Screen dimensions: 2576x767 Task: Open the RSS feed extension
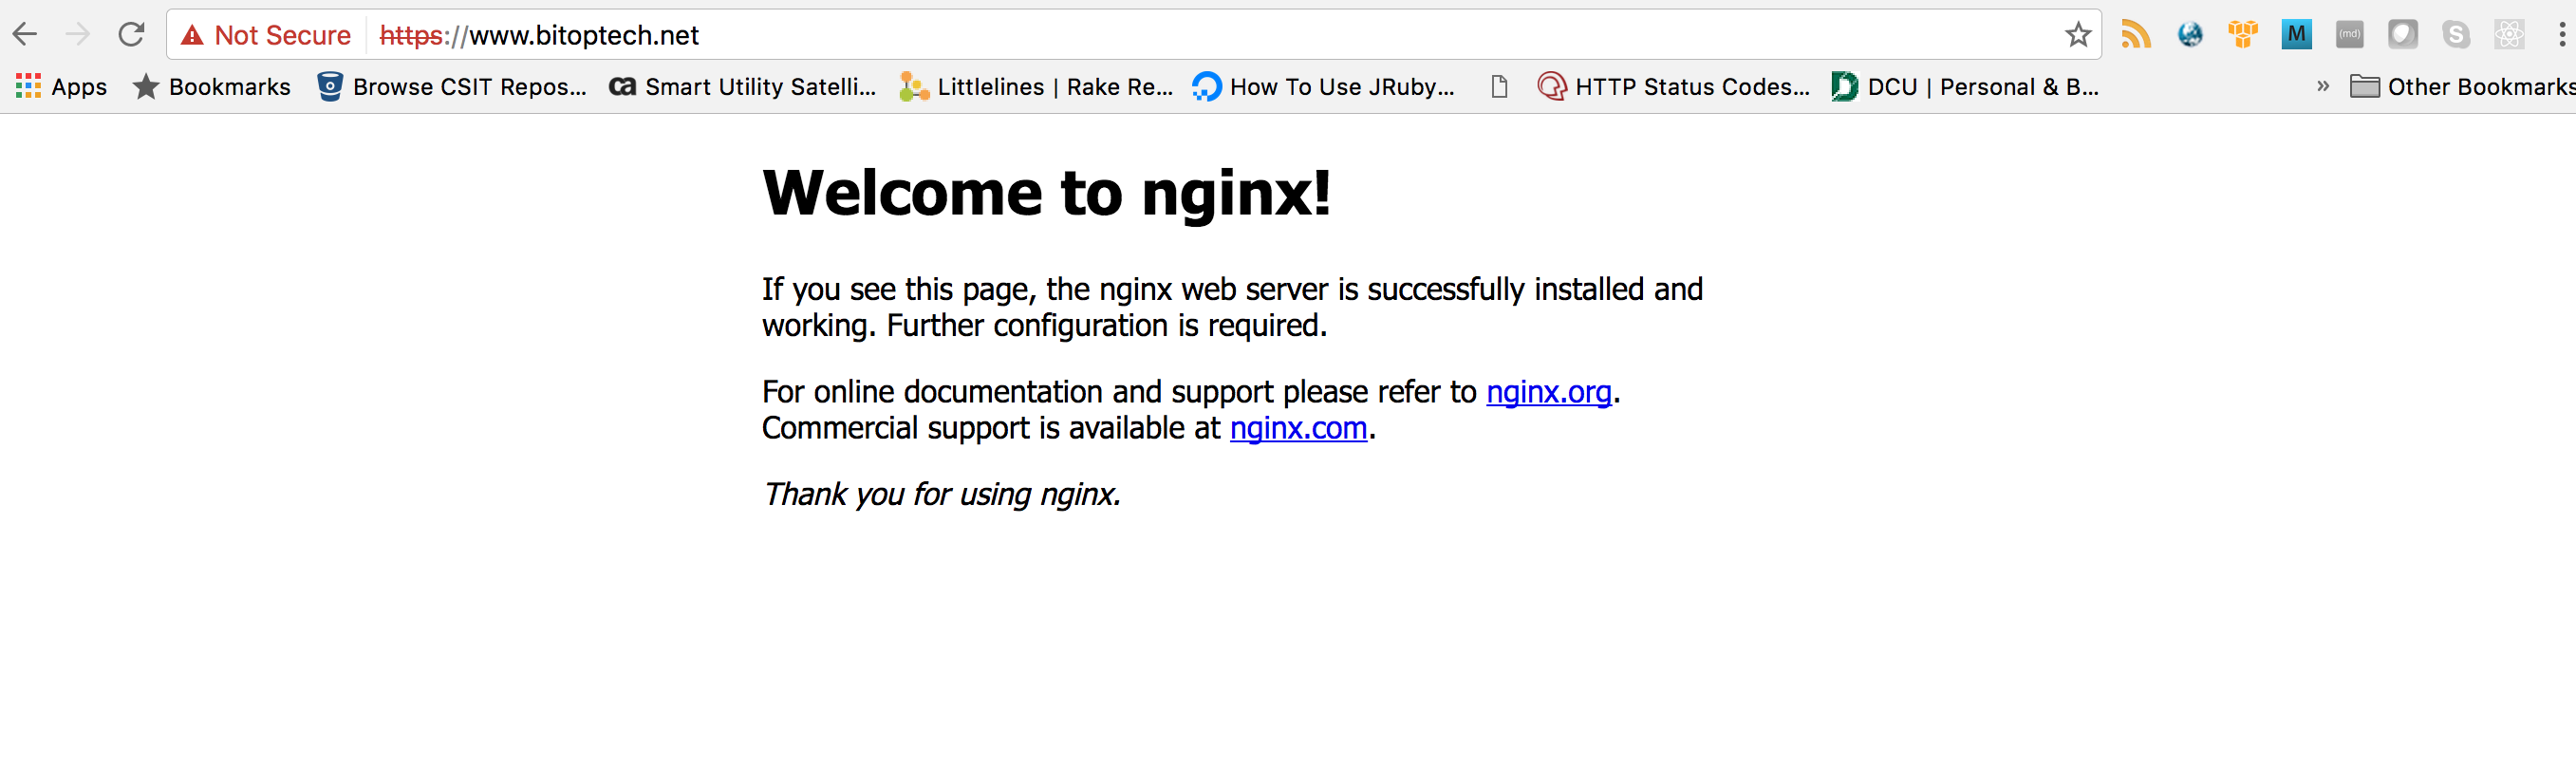[2136, 35]
